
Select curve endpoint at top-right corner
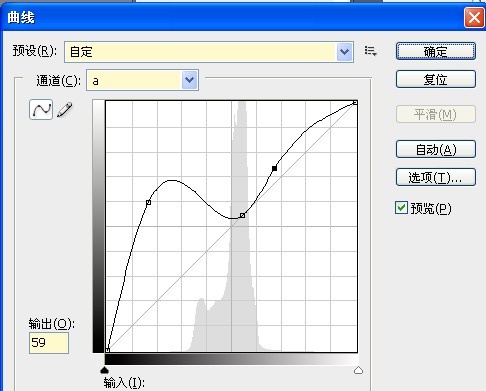click(355, 103)
